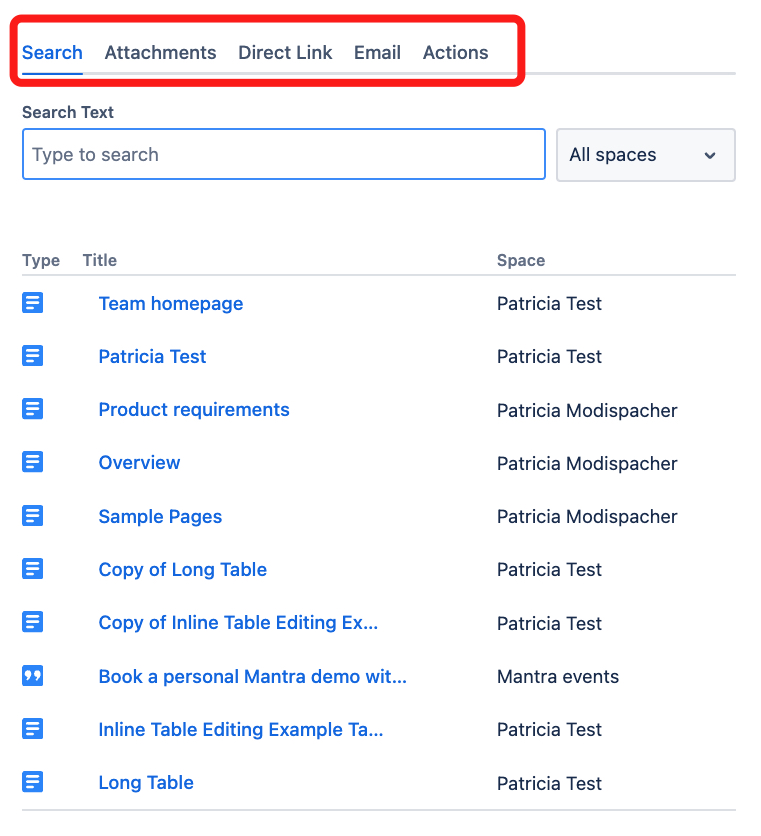Open the Direct Link tab
This screenshot has width=761, height=836.
(x=285, y=52)
